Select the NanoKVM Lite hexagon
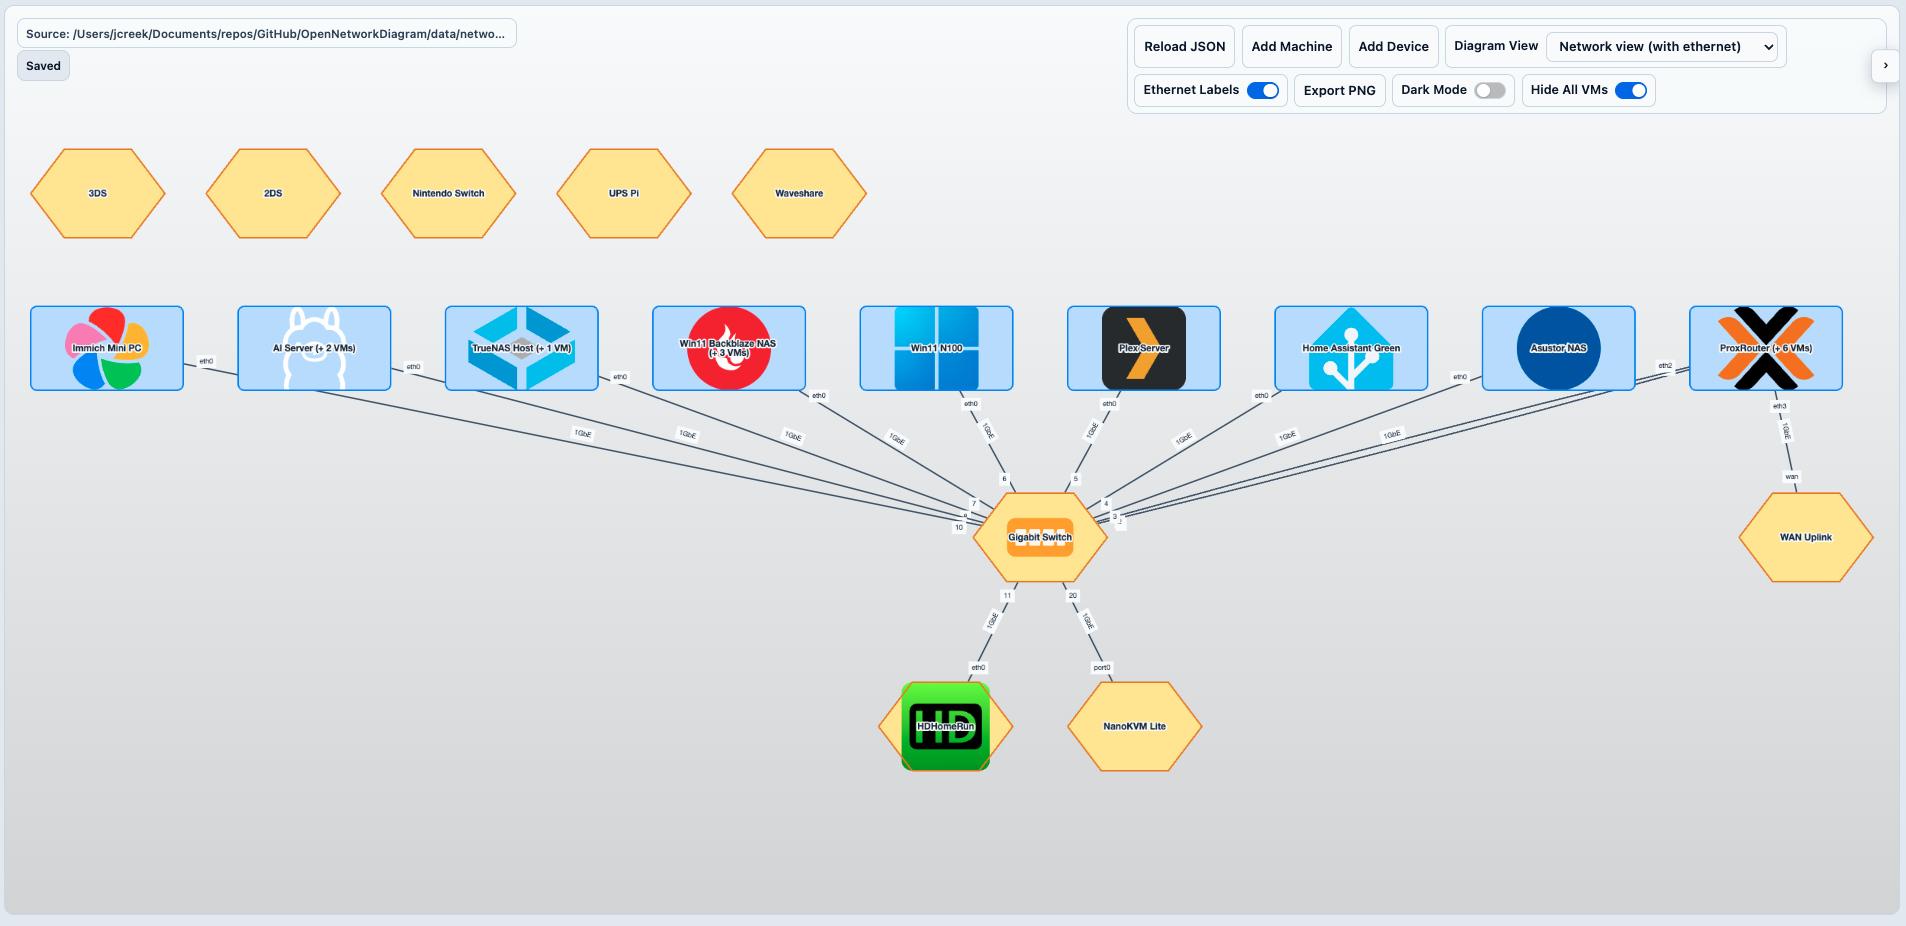1906x926 pixels. pyautogui.click(x=1135, y=726)
